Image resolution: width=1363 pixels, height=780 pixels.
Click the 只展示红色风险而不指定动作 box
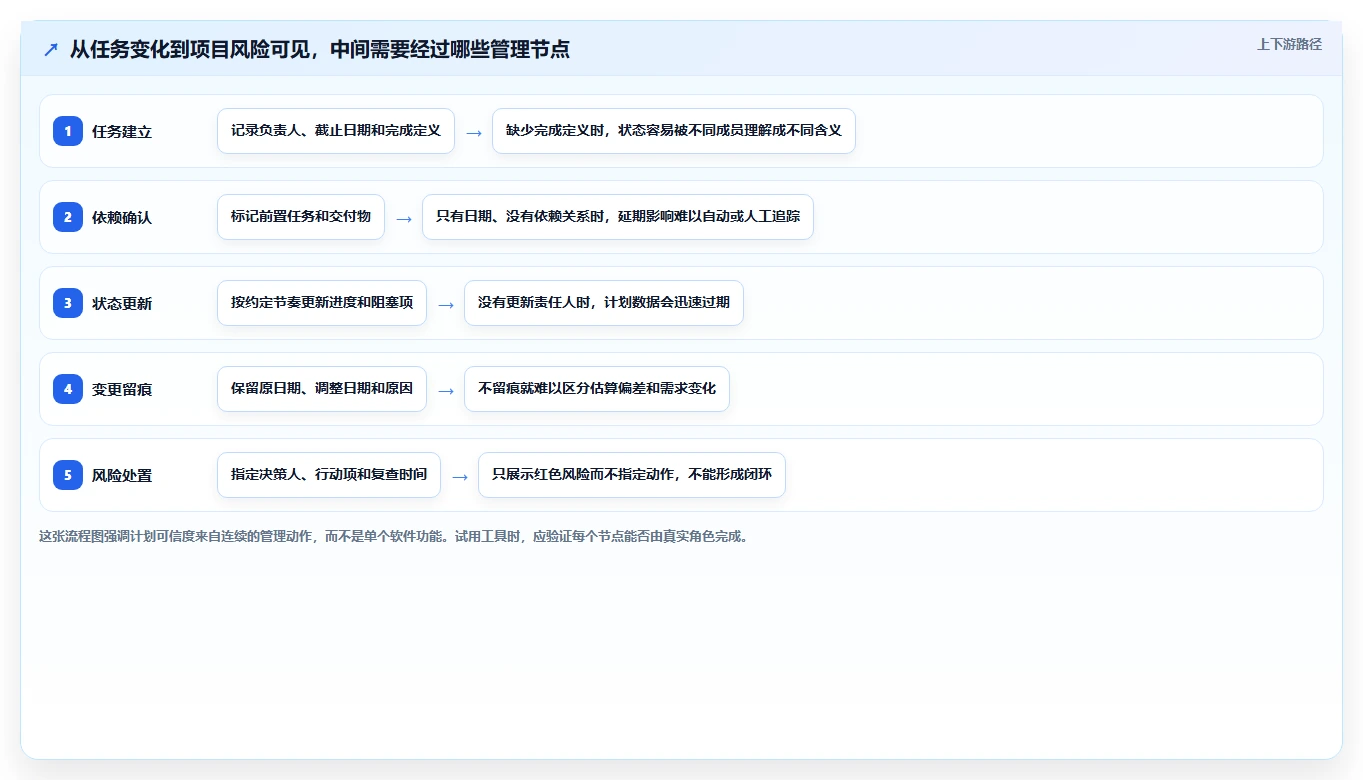pyautogui.click(x=632, y=475)
